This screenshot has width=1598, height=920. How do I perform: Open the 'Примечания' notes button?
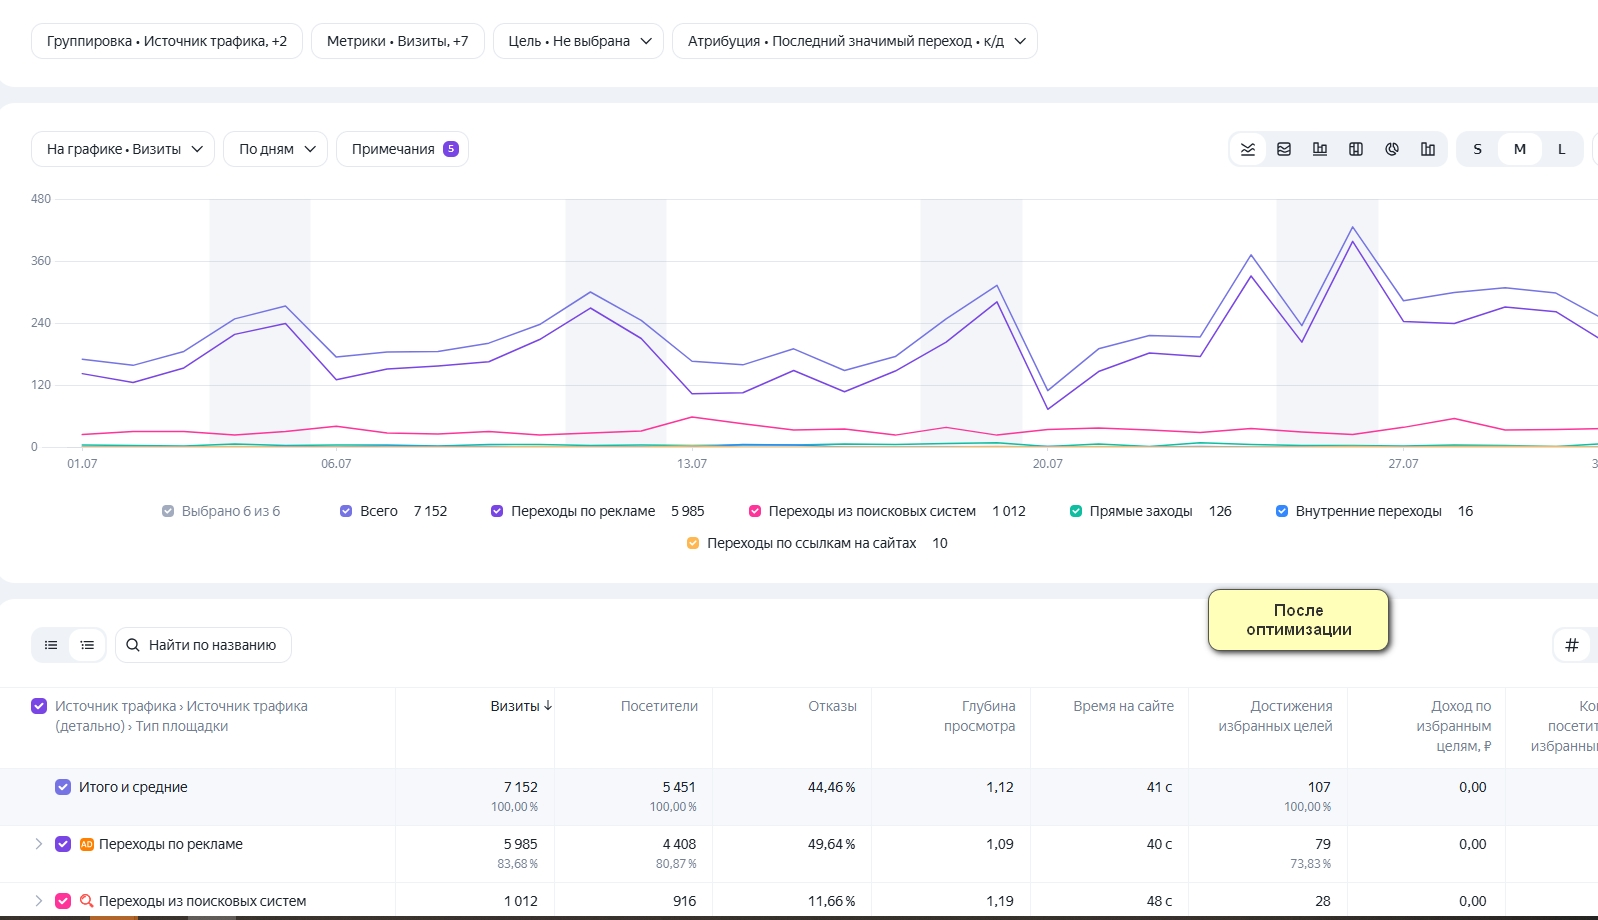pos(402,149)
